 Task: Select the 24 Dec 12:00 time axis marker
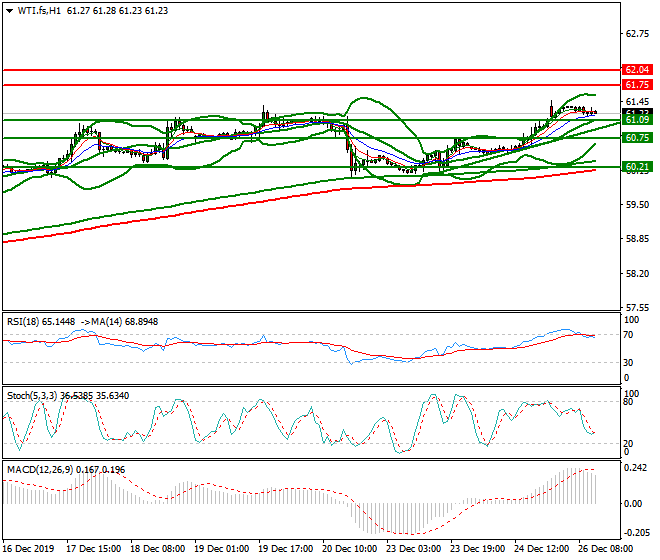click(x=541, y=549)
